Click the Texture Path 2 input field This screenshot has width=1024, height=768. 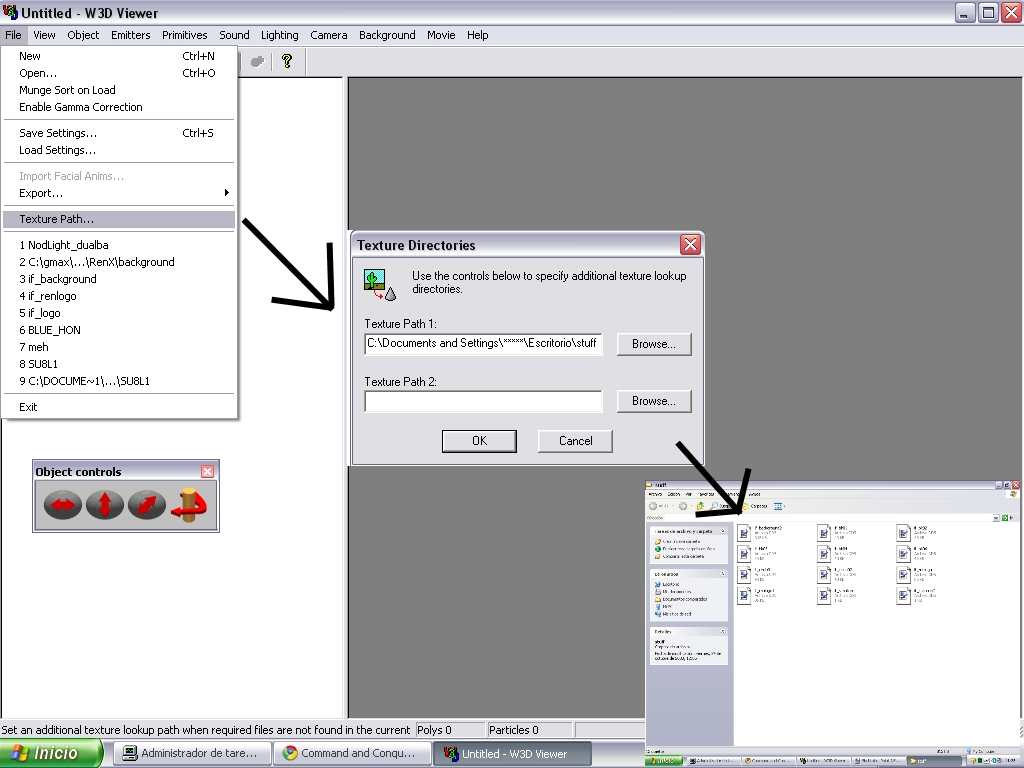coord(483,401)
